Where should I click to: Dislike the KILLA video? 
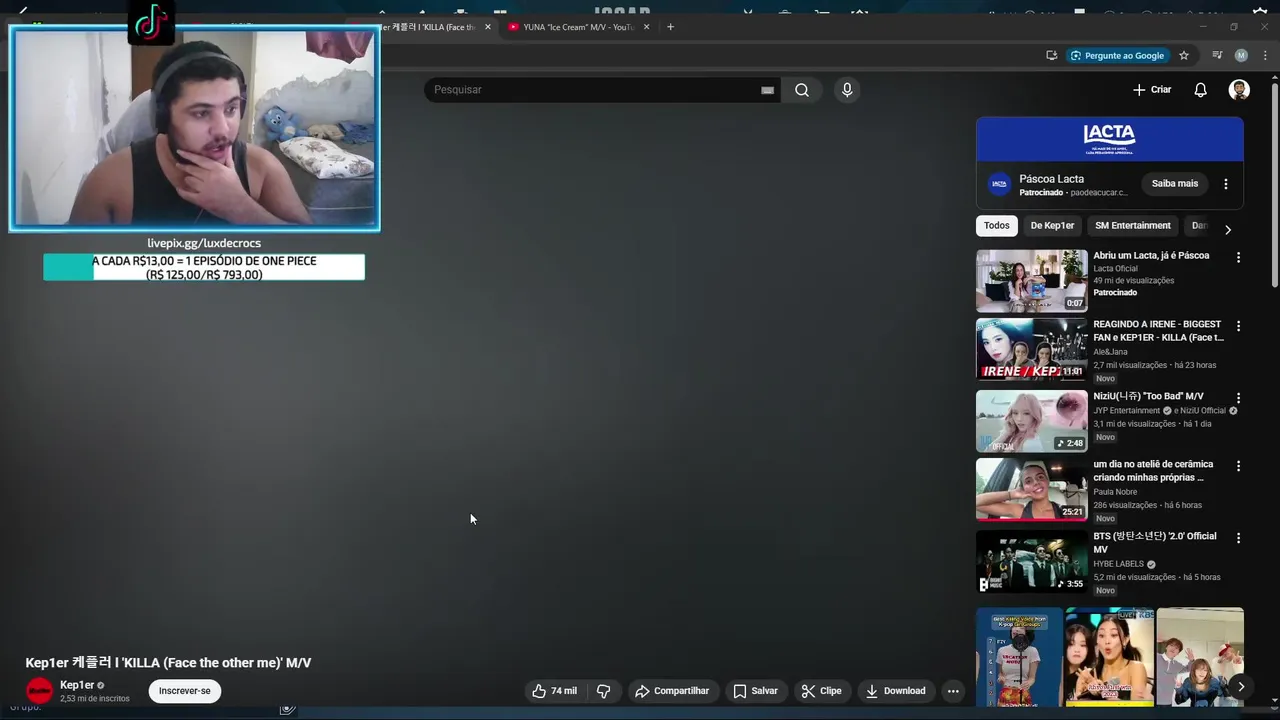click(603, 691)
